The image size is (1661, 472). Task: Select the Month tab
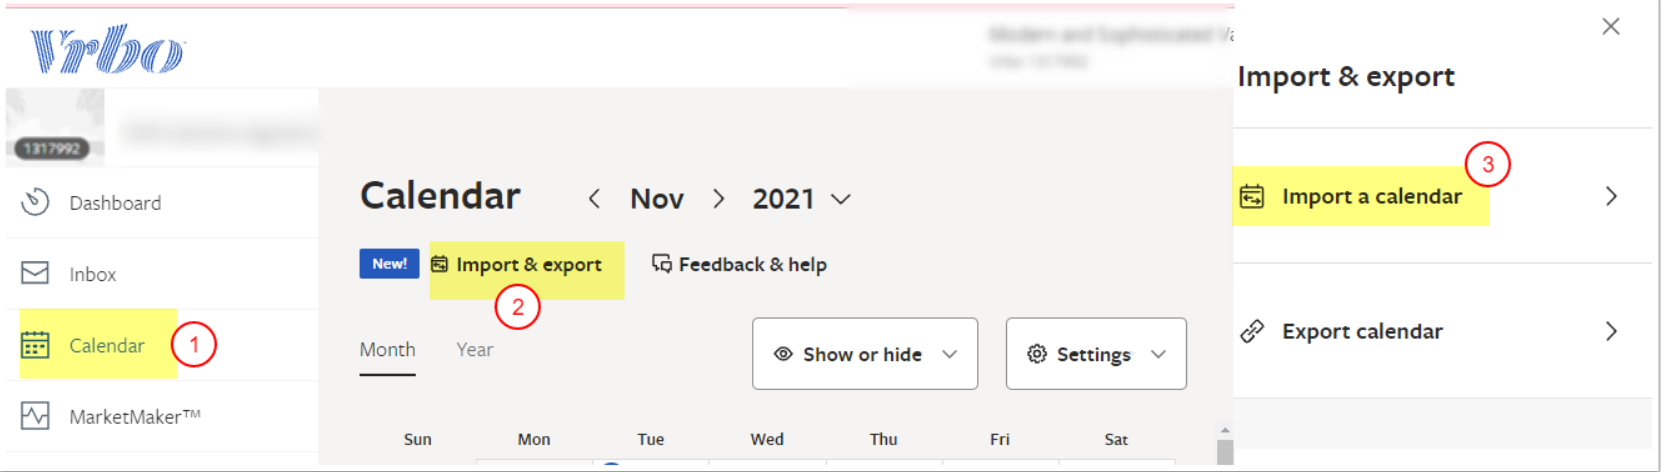click(387, 350)
